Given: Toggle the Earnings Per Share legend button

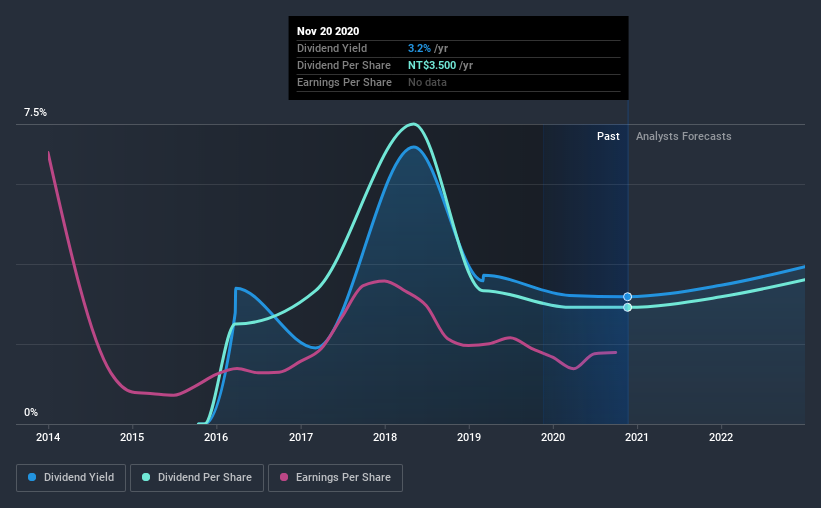Looking at the screenshot, I should (335, 478).
